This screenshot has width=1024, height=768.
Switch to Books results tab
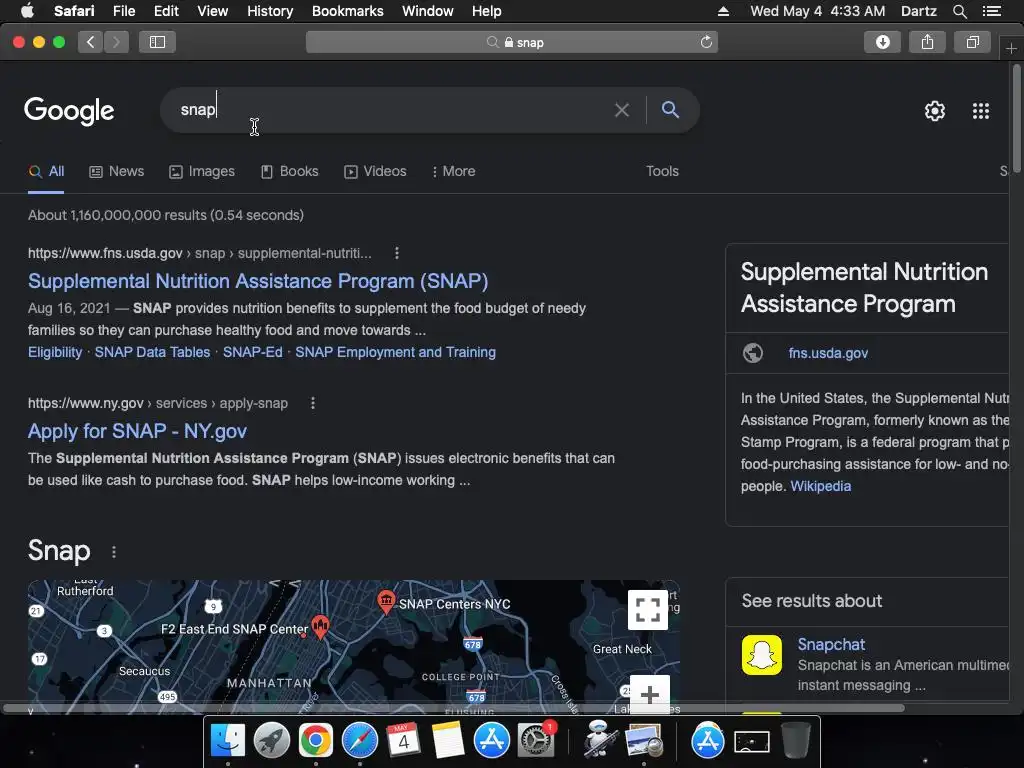click(x=289, y=171)
